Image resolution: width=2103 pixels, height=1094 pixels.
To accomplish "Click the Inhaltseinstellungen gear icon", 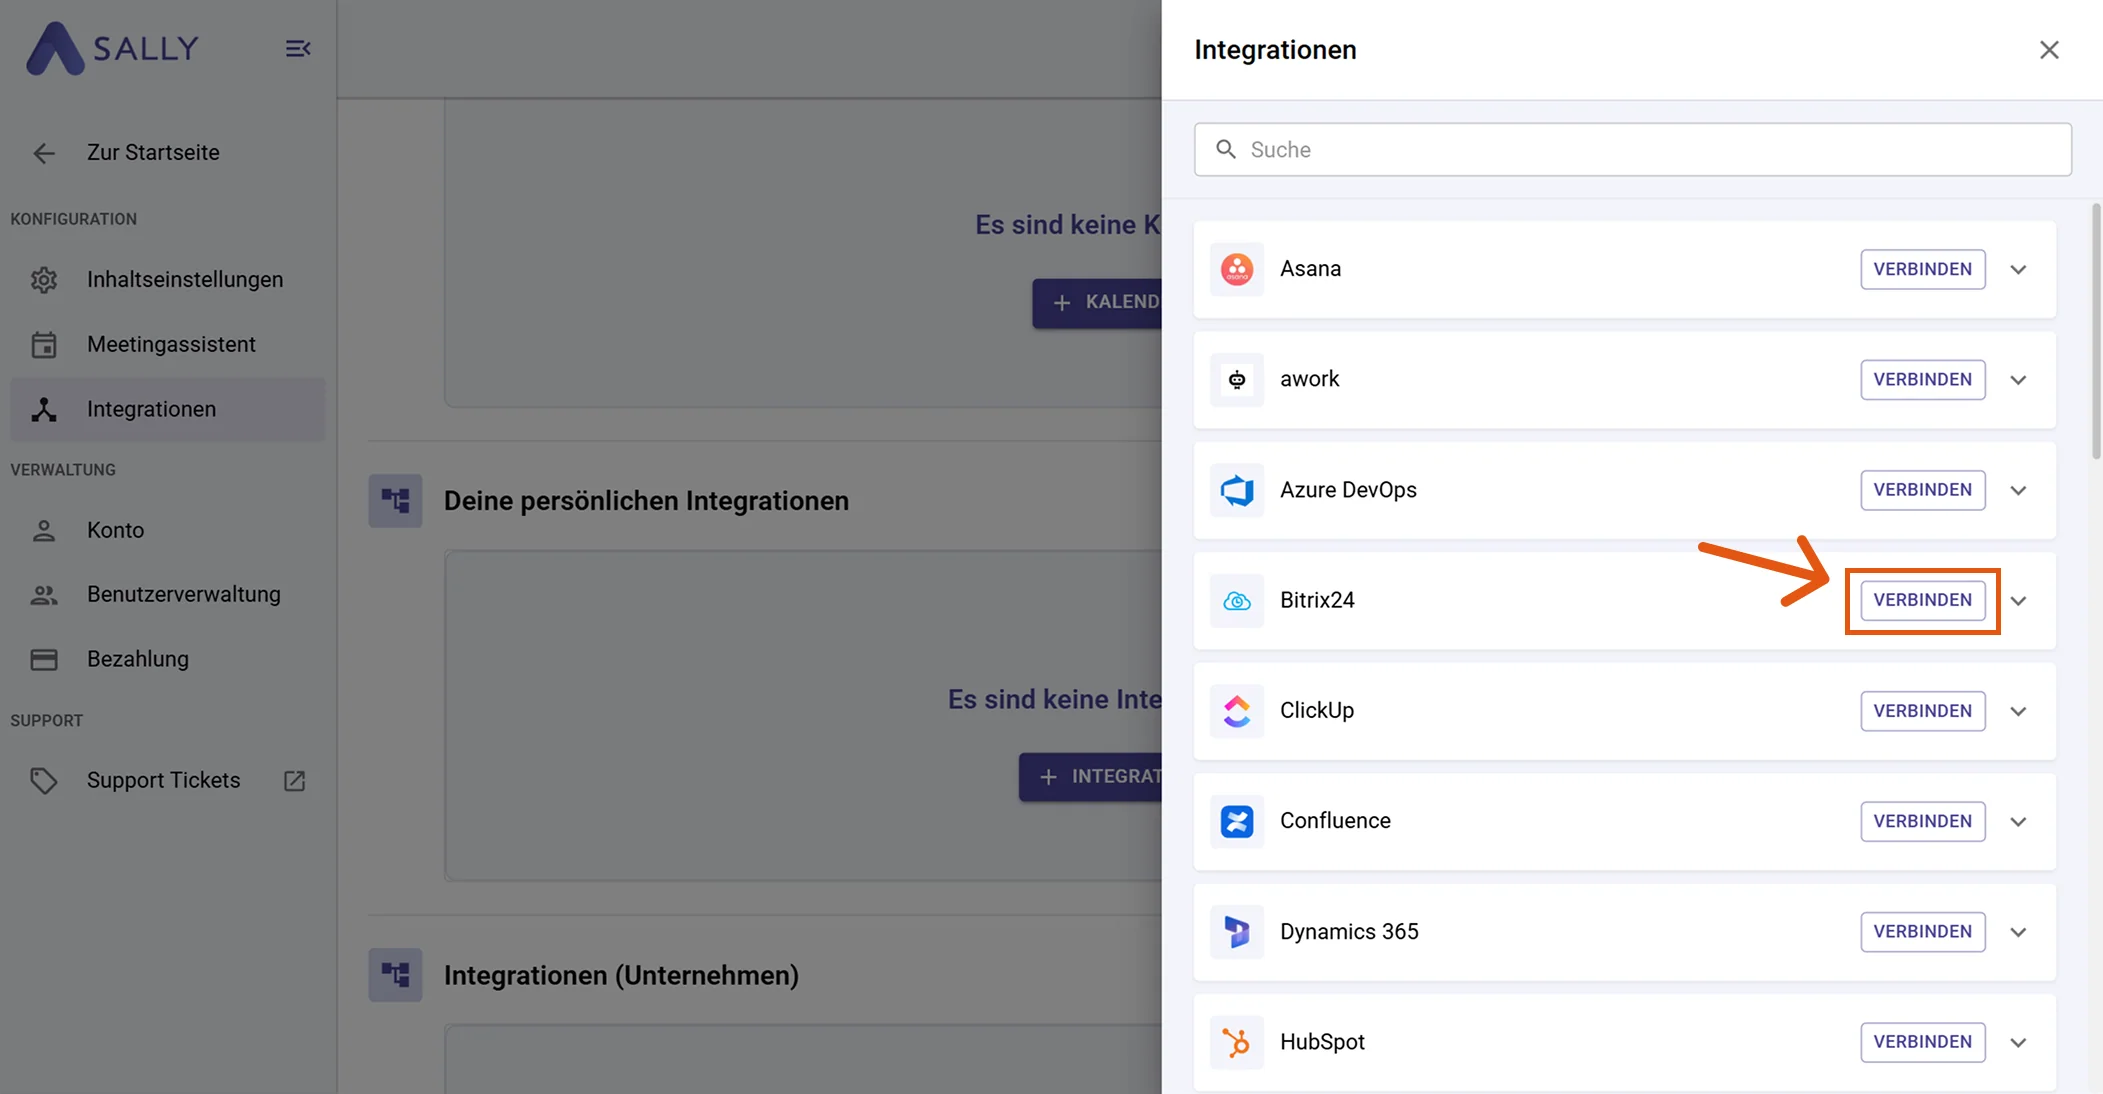I will pyautogui.click(x=44, y=280).
